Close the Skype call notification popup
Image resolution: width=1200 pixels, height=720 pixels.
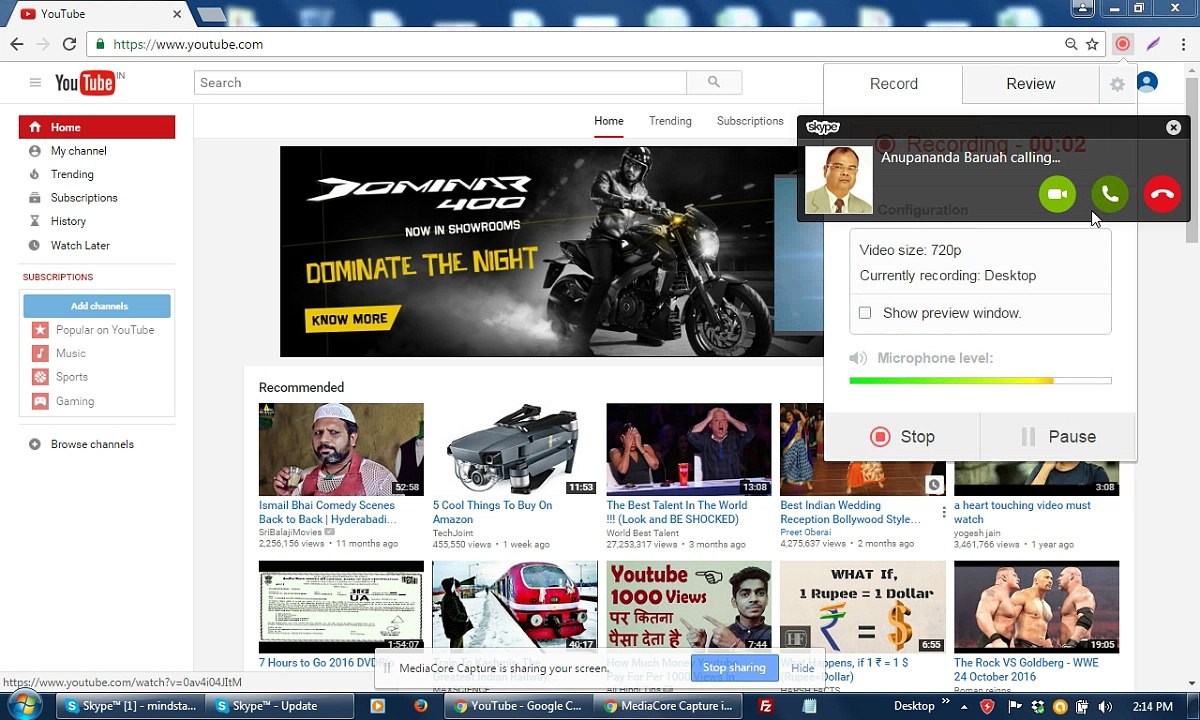pyautogui.click(x=1173, y=127)
